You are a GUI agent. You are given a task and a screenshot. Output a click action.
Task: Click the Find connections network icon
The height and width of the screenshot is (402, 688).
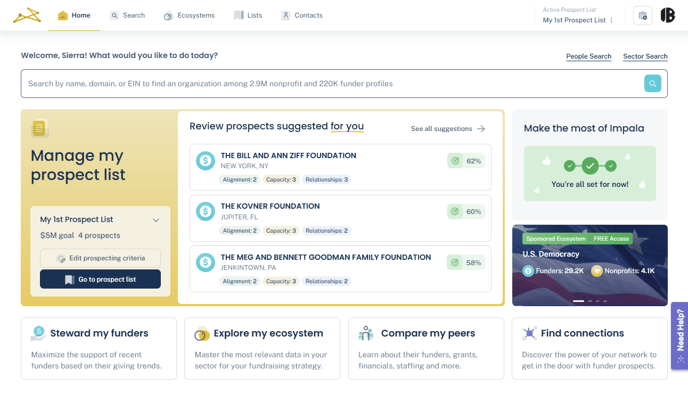529,333
